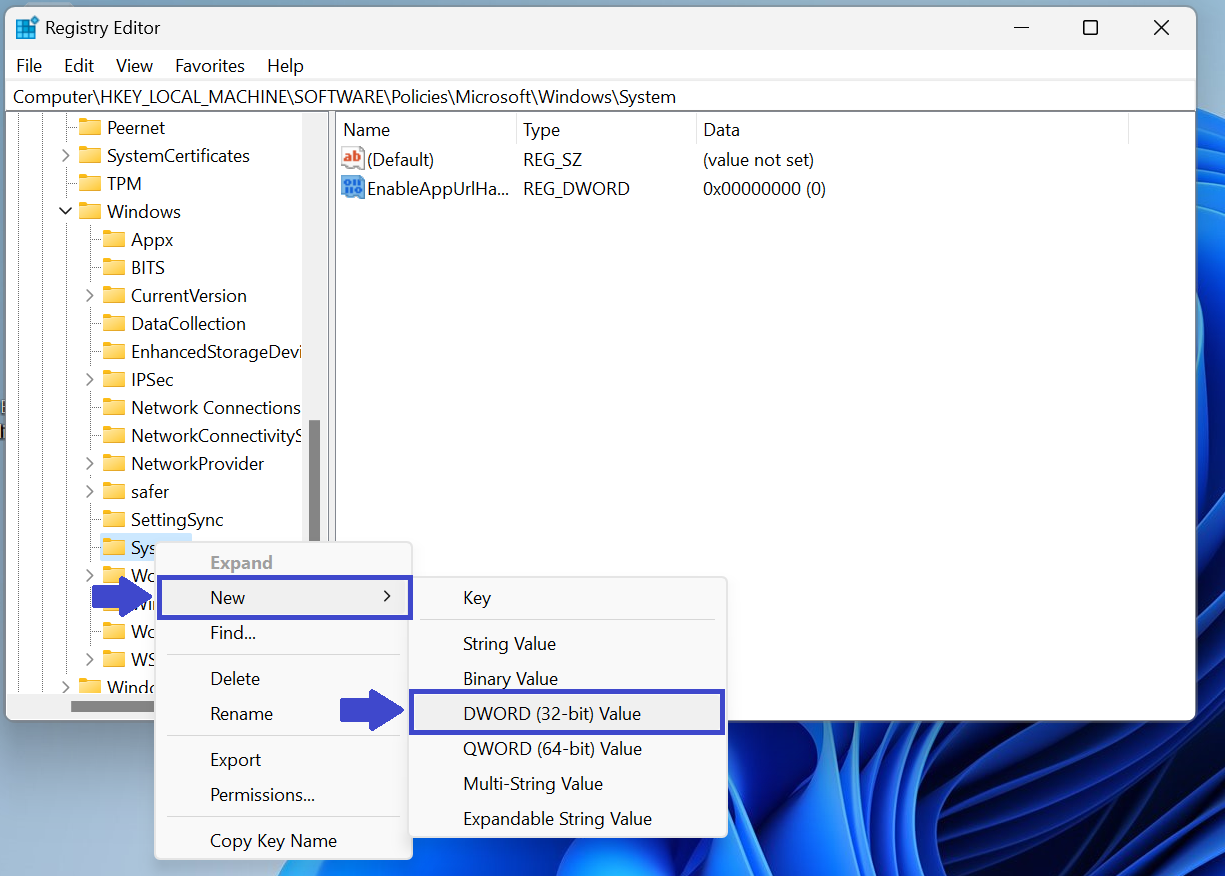The image size is (1225, 876).
Task: Collapse the Windows tree node
Action: (x=66, y=212)
